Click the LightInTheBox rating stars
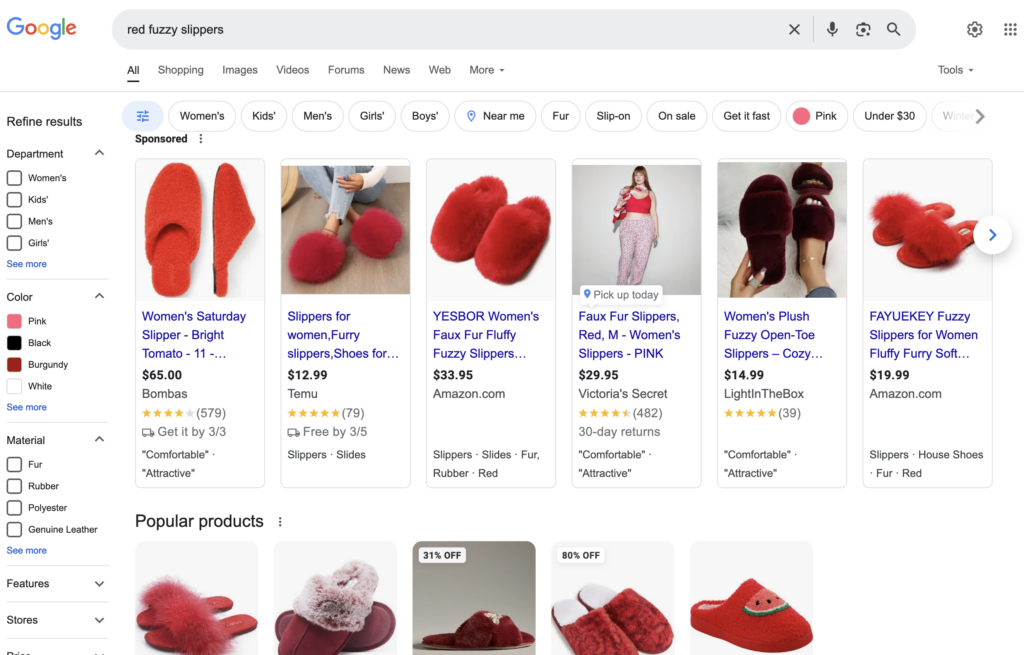 750,413
